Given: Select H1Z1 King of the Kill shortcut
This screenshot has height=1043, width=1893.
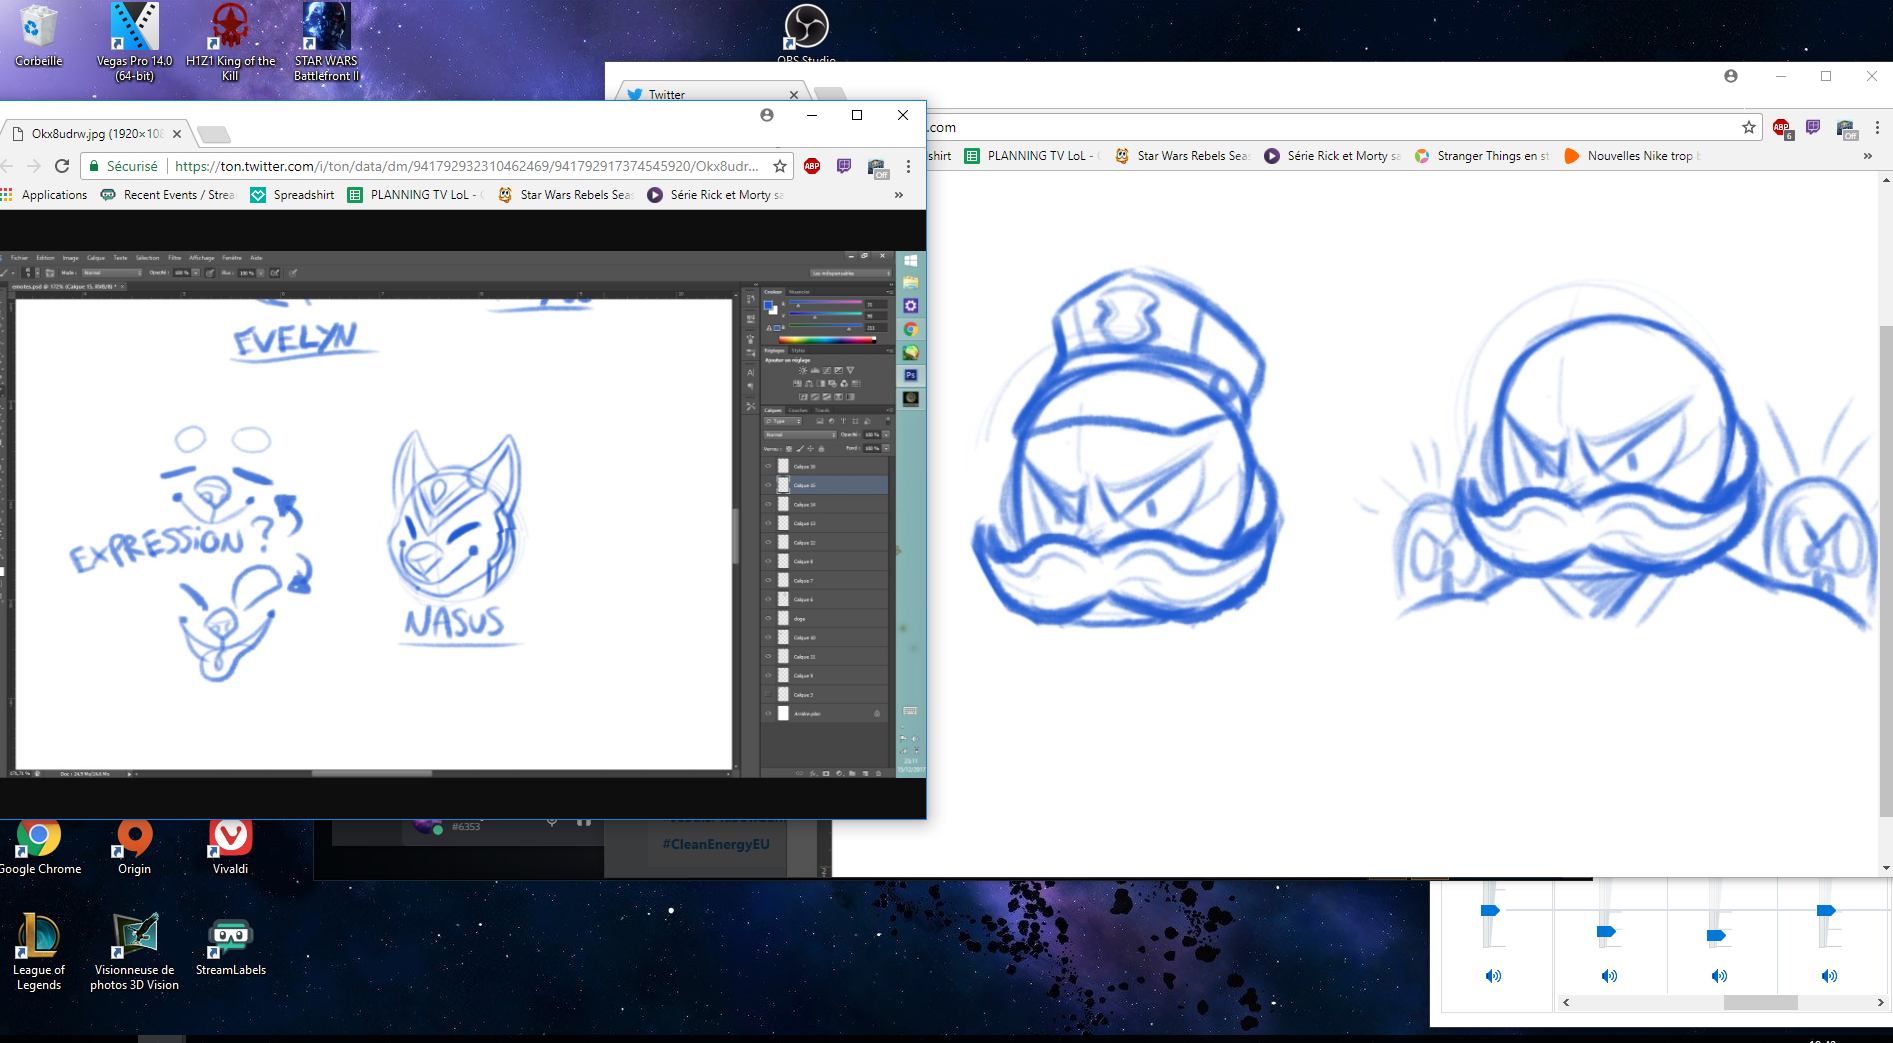Looking at the screenshot, I should pos(230,42).
